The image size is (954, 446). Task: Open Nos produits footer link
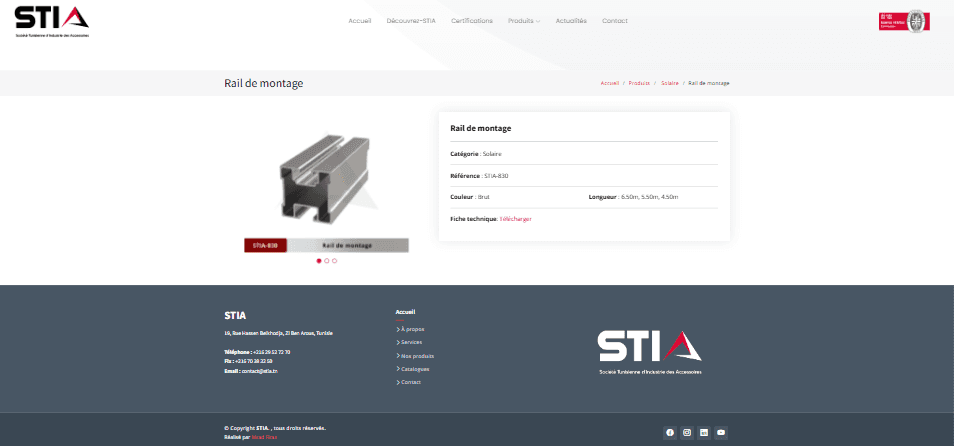pyautogui.click(x=416, y=356)
